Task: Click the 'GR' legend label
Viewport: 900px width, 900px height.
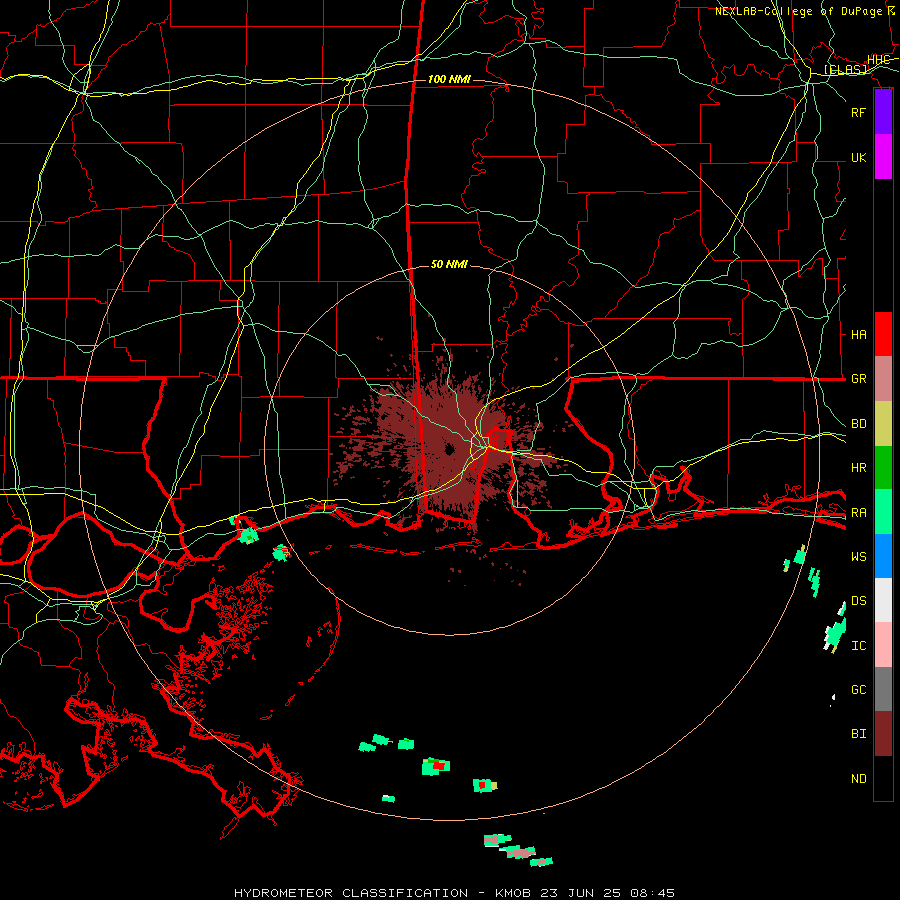Action: click(858, 379)
